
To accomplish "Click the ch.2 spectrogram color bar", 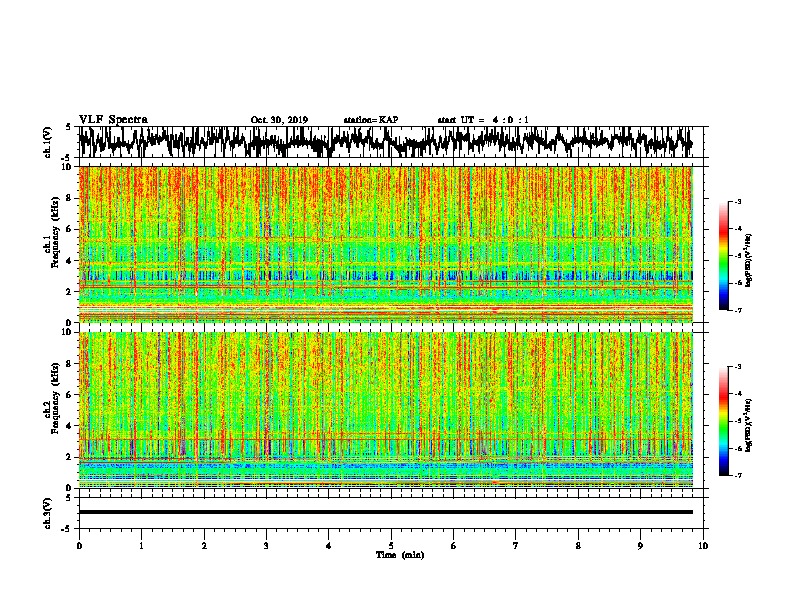I will pos(723,421).
